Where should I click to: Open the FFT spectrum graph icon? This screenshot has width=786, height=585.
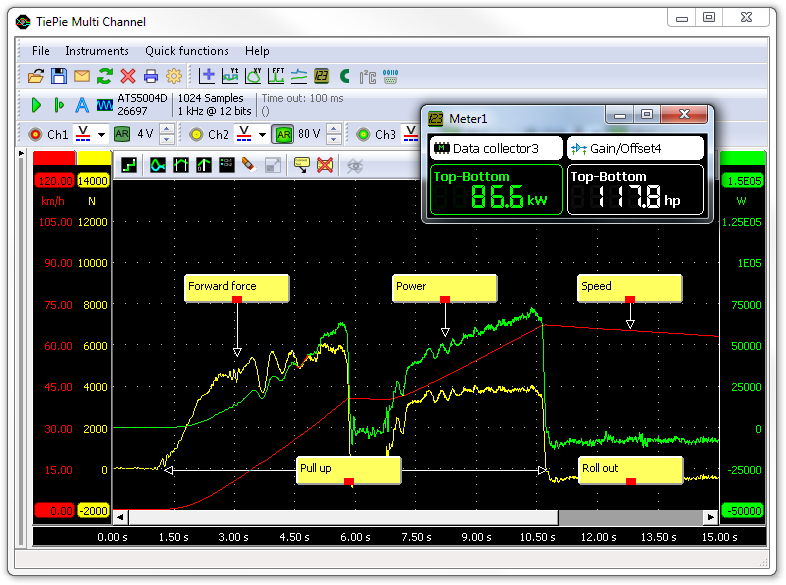click(x=277, y=76)
